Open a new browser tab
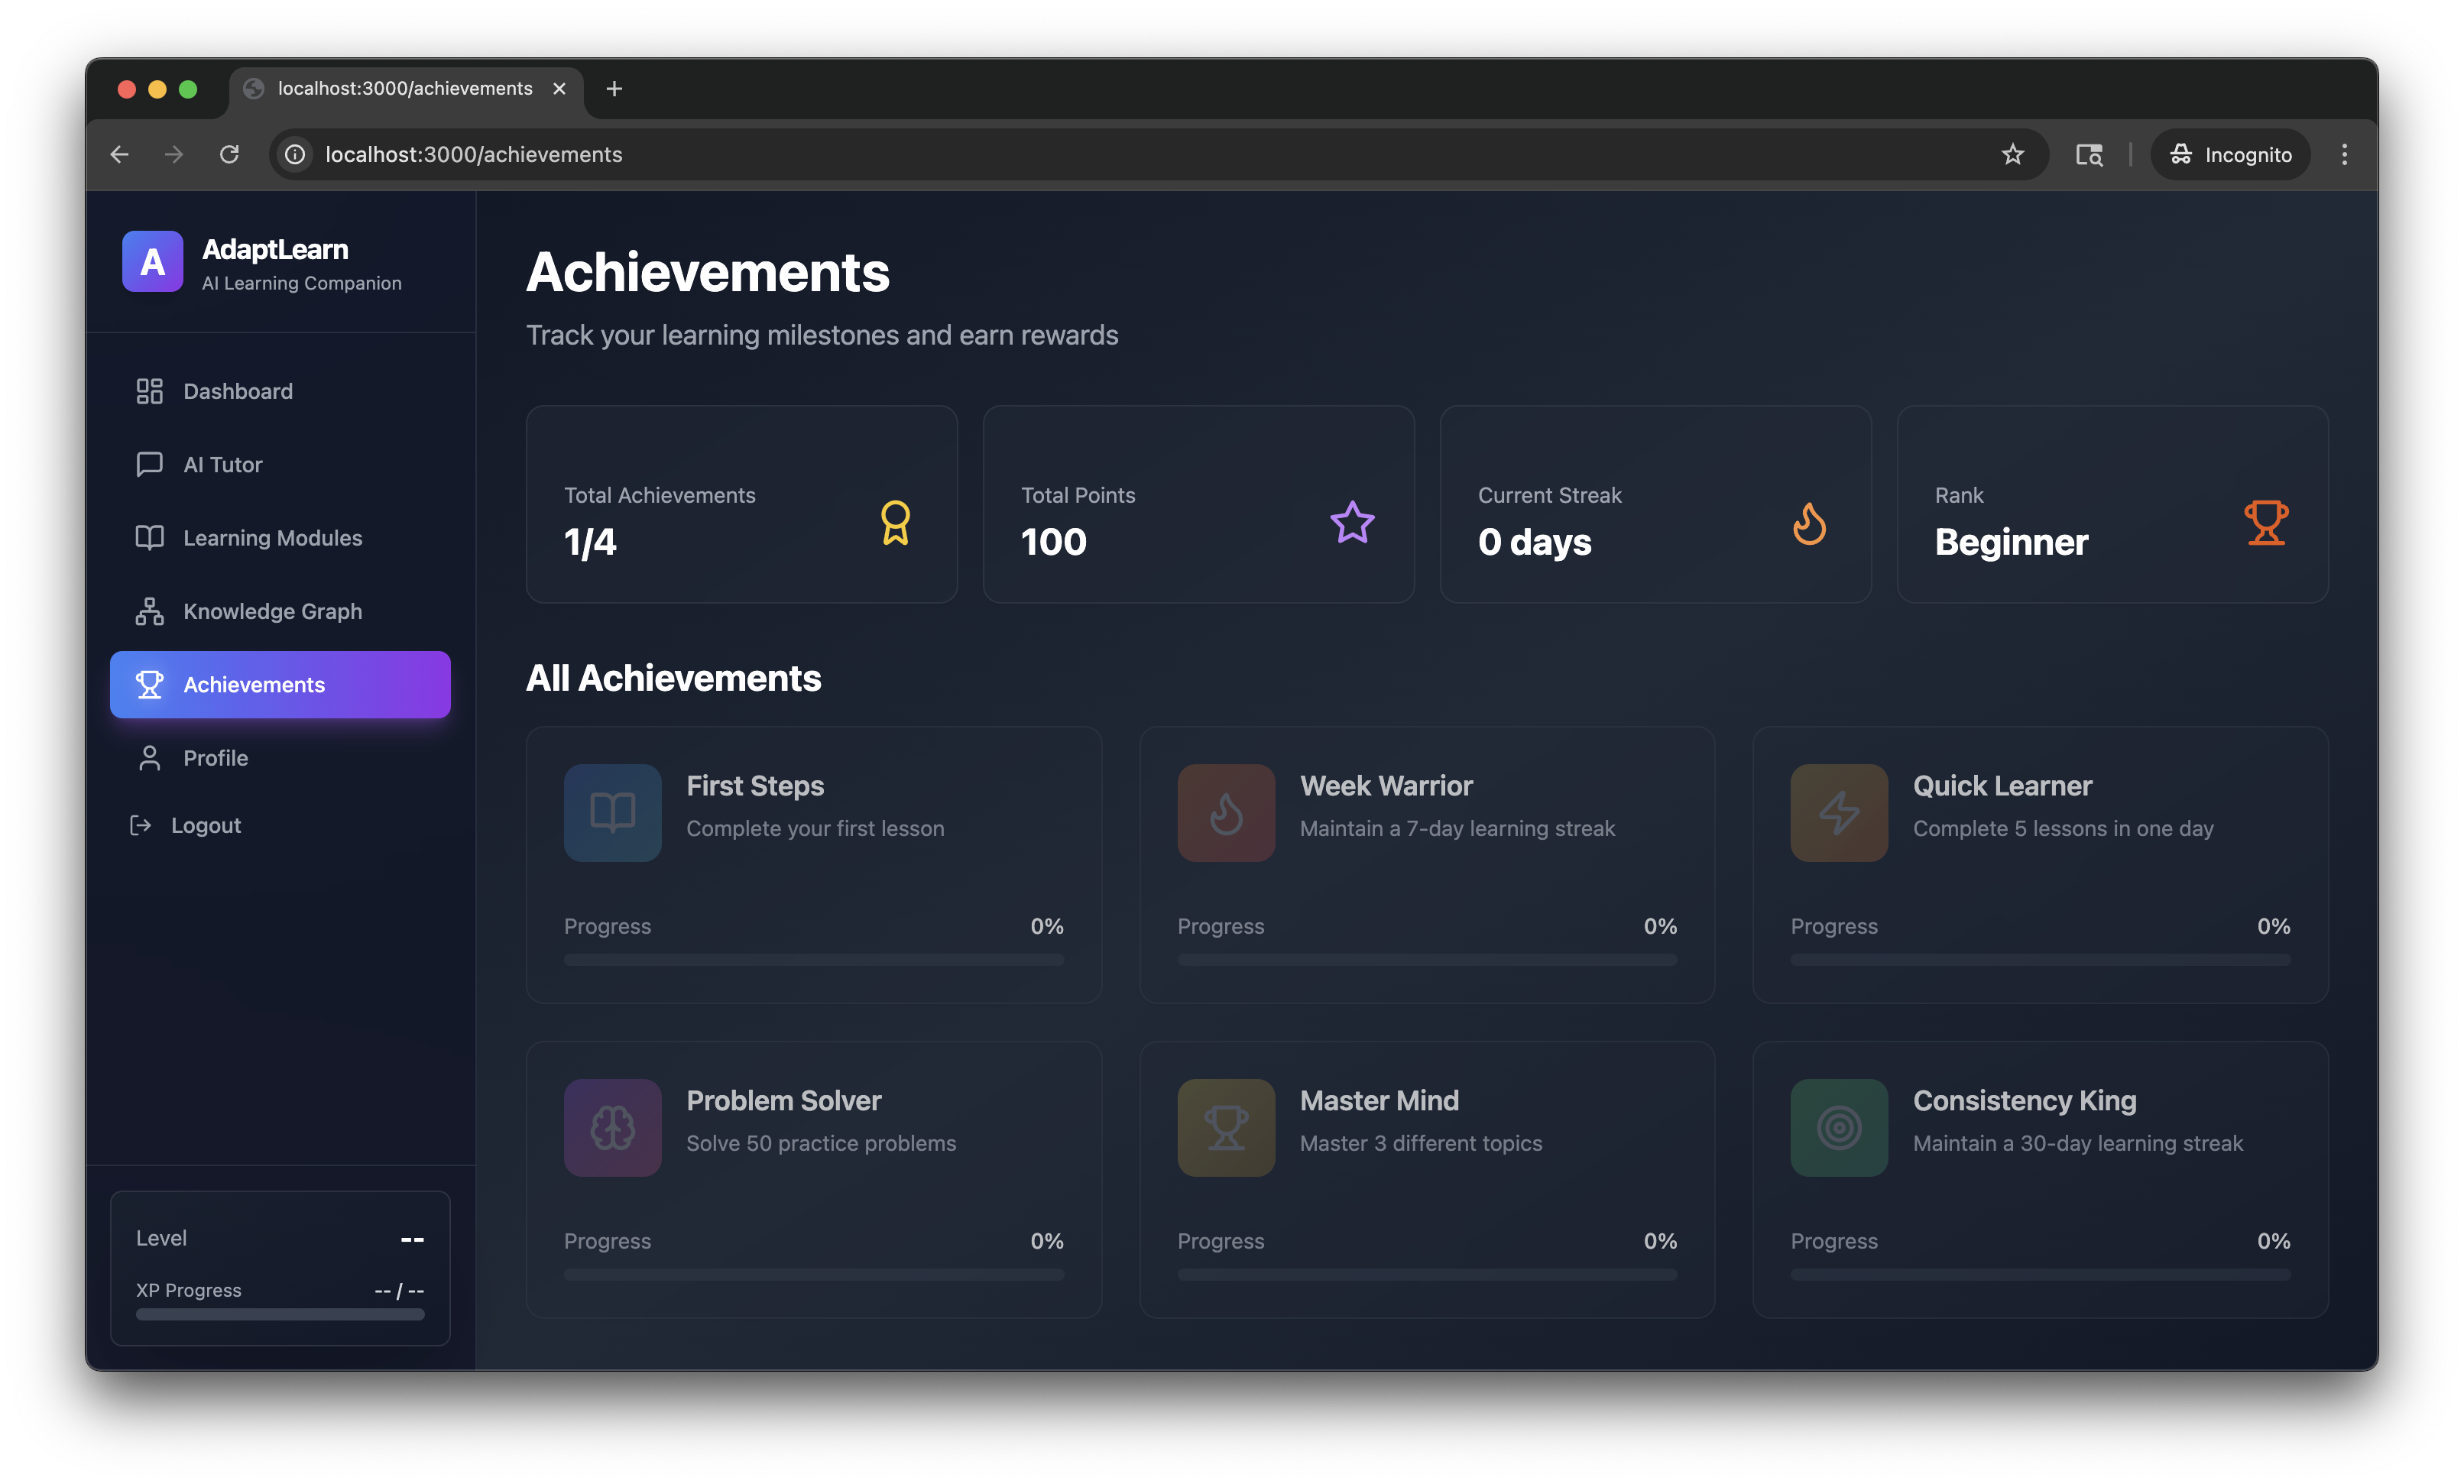 coord(614,89)
